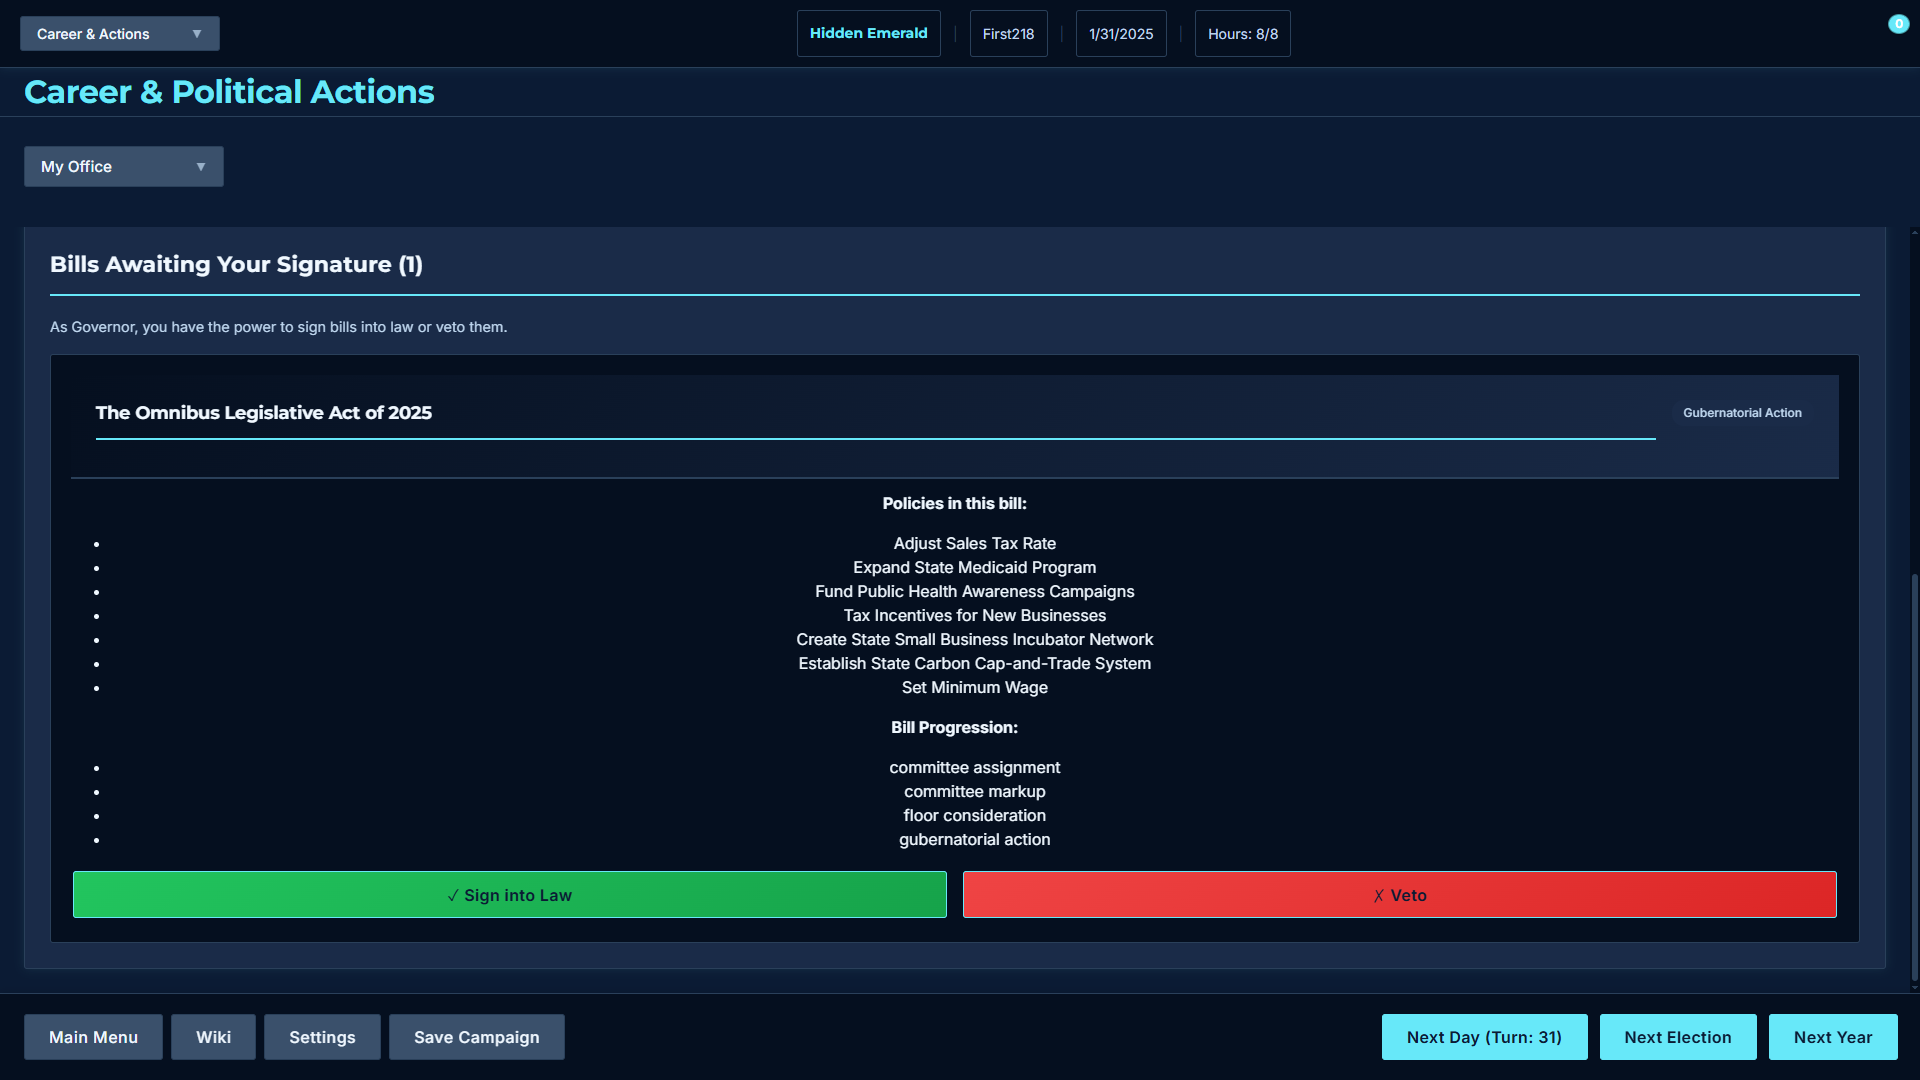The image size is (1920, 1080).
Task: Open the Main Menu
Action: pos(93,1037)
